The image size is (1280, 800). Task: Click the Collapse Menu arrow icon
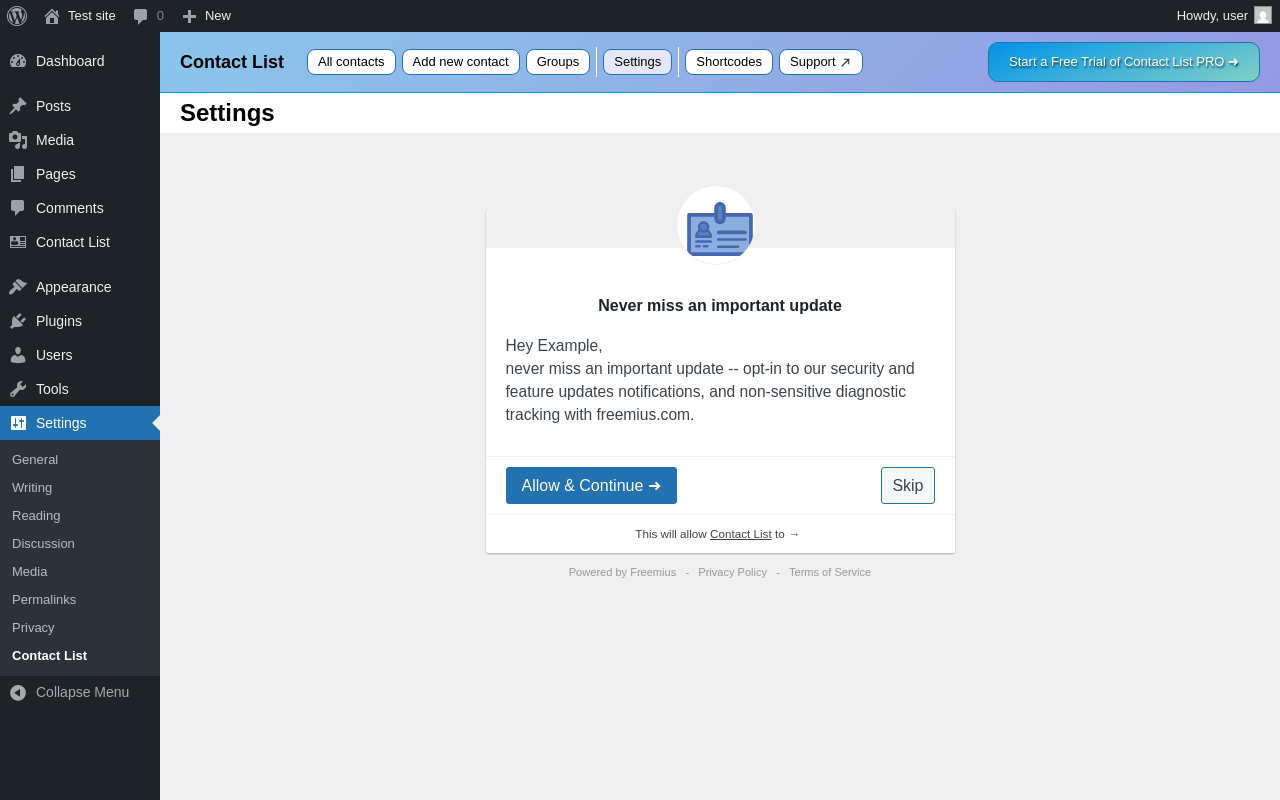(18, 692)
